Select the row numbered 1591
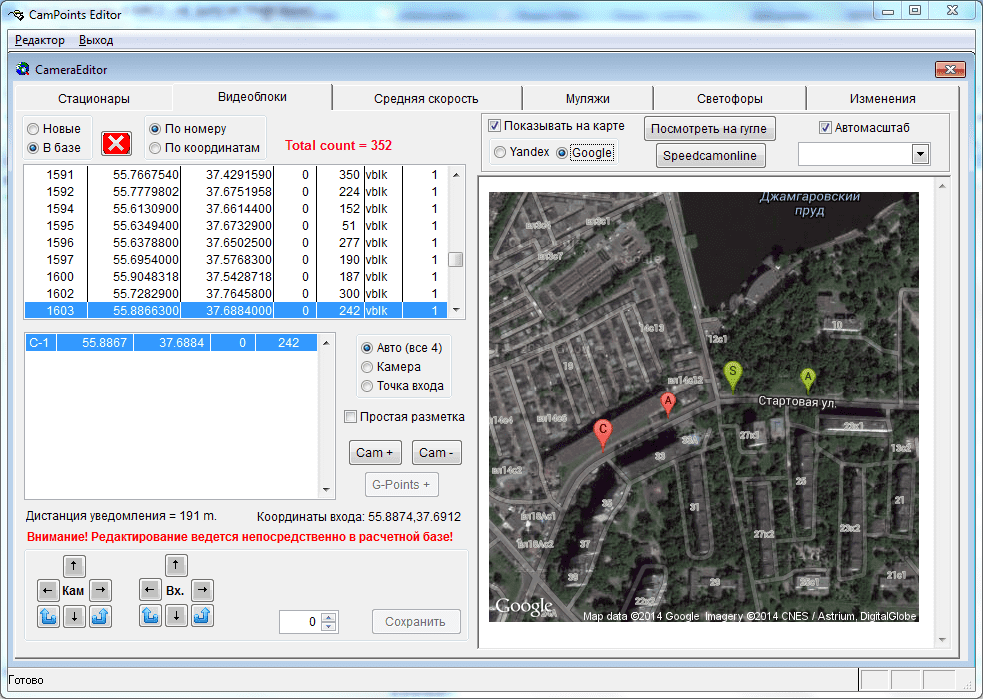The width and height of the screenshot is (983, 699). pyautogui.click(x=236, y=174)
